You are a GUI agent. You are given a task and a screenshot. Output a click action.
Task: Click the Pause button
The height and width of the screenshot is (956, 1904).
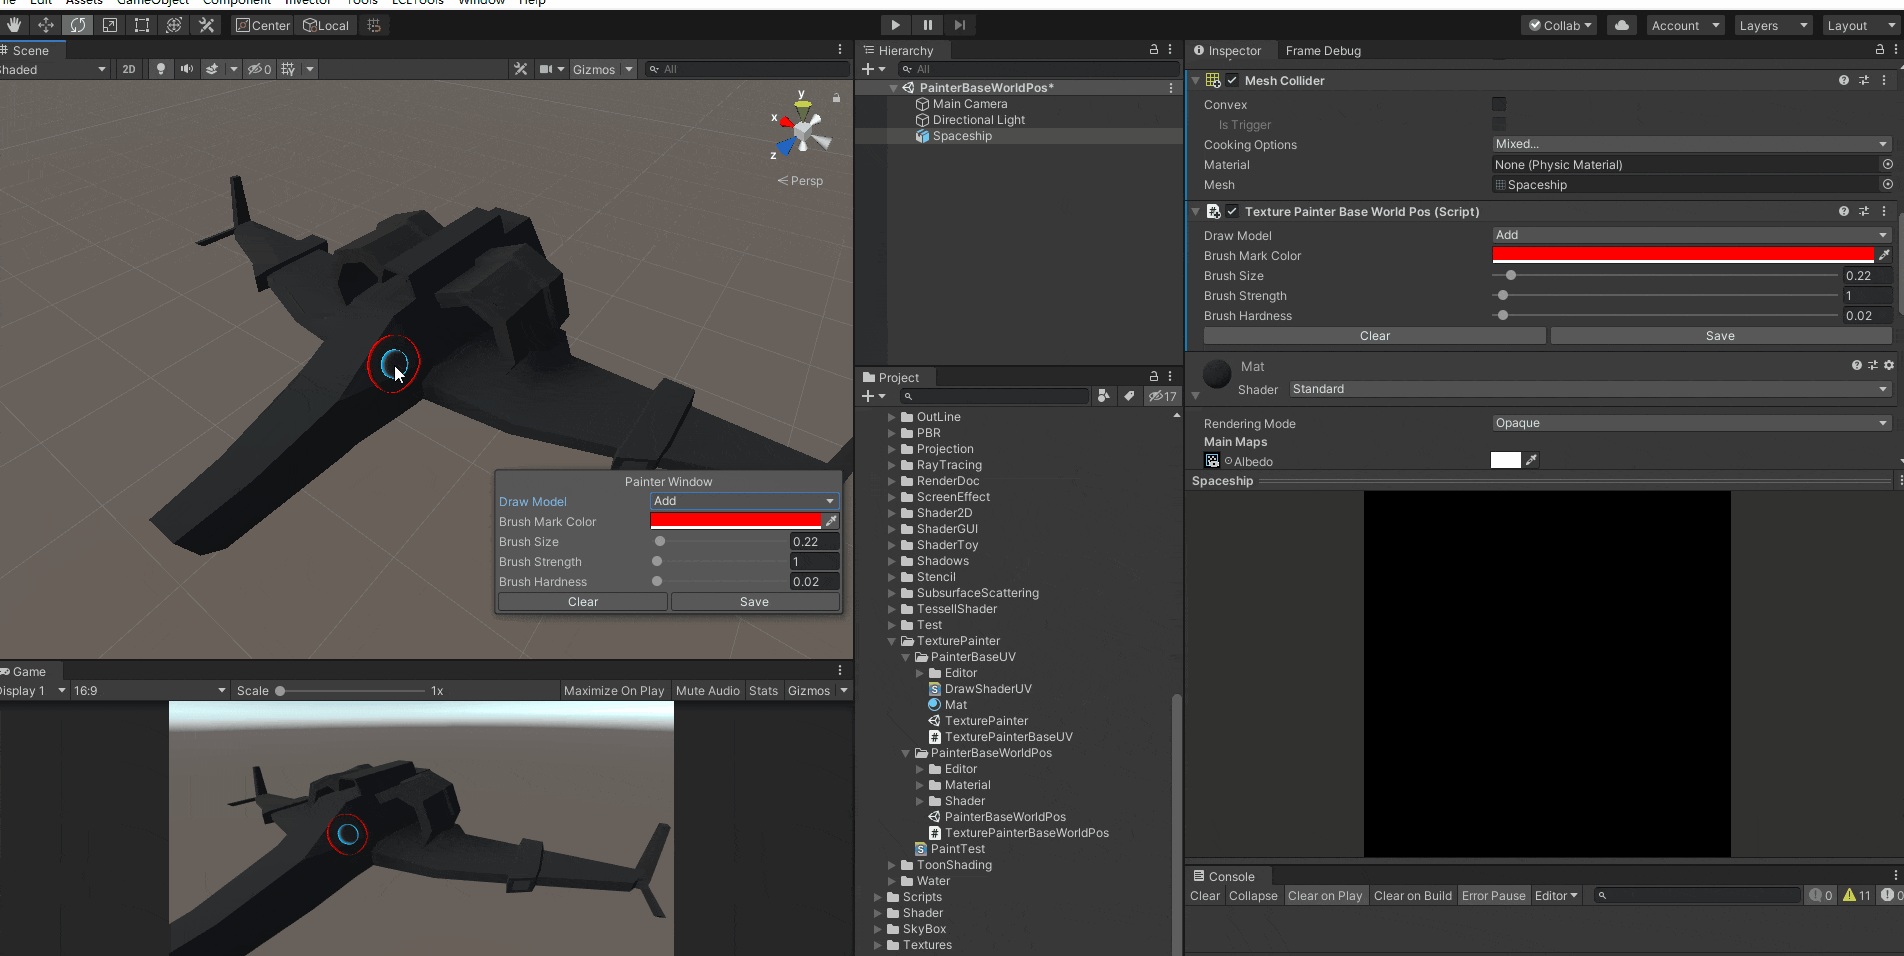928,25
